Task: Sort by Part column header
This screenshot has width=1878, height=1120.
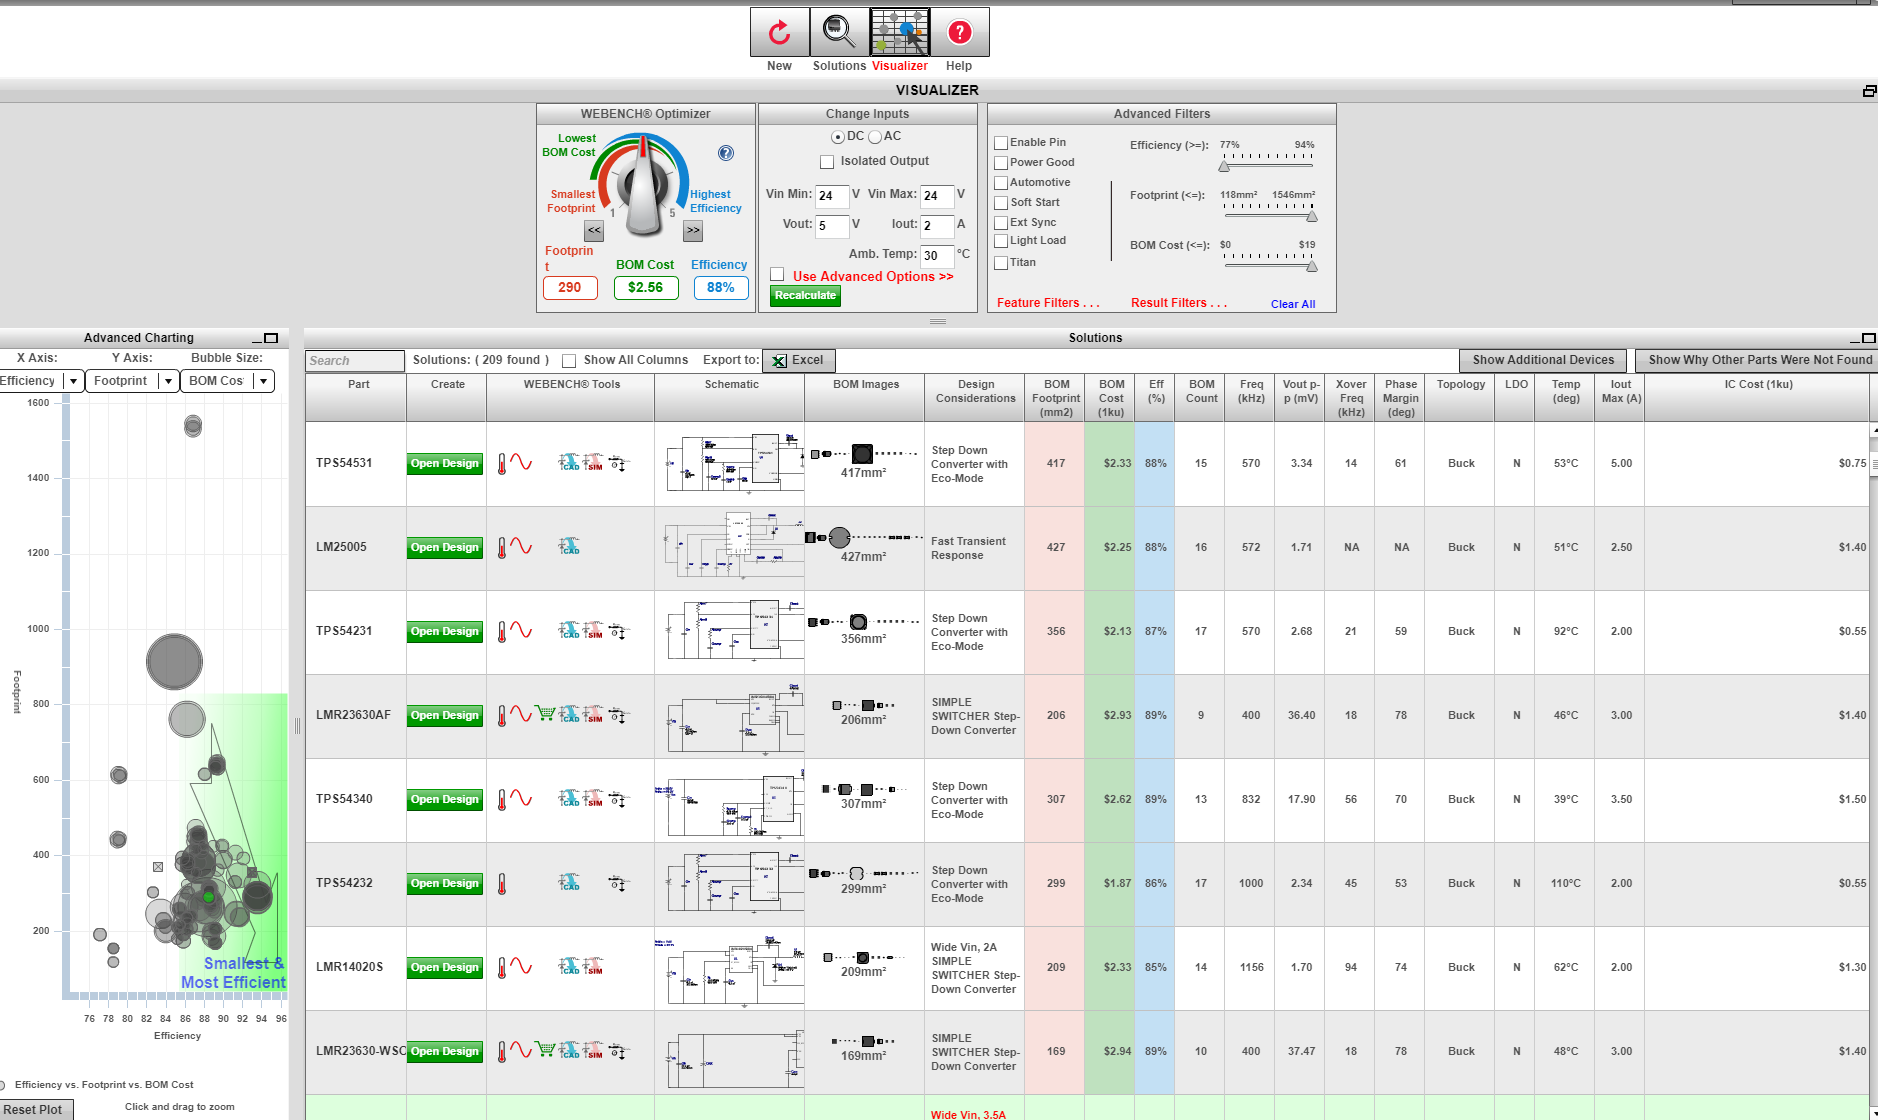Action: point(358,398)
